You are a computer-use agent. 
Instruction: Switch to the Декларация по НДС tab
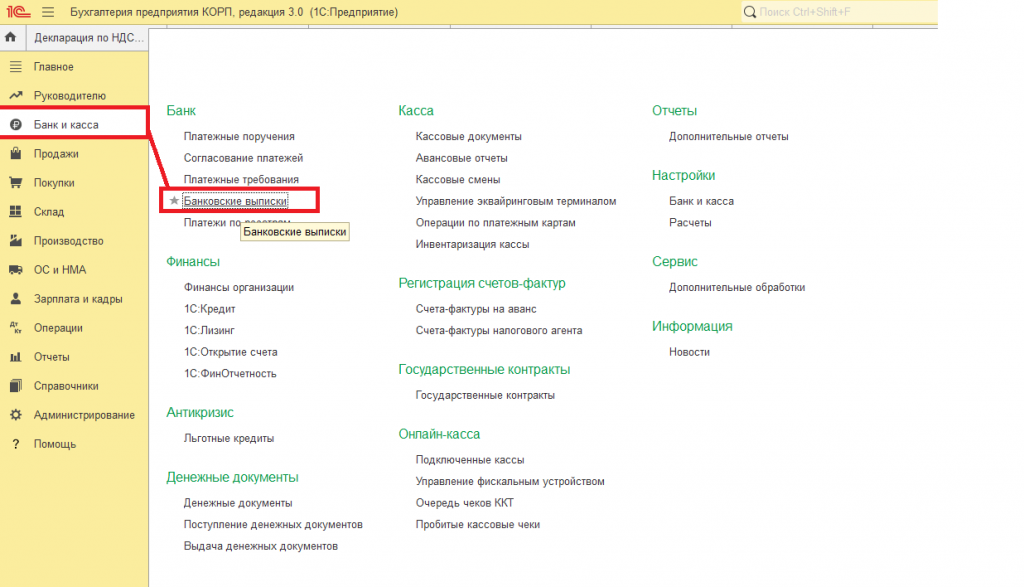pos(88,38)
